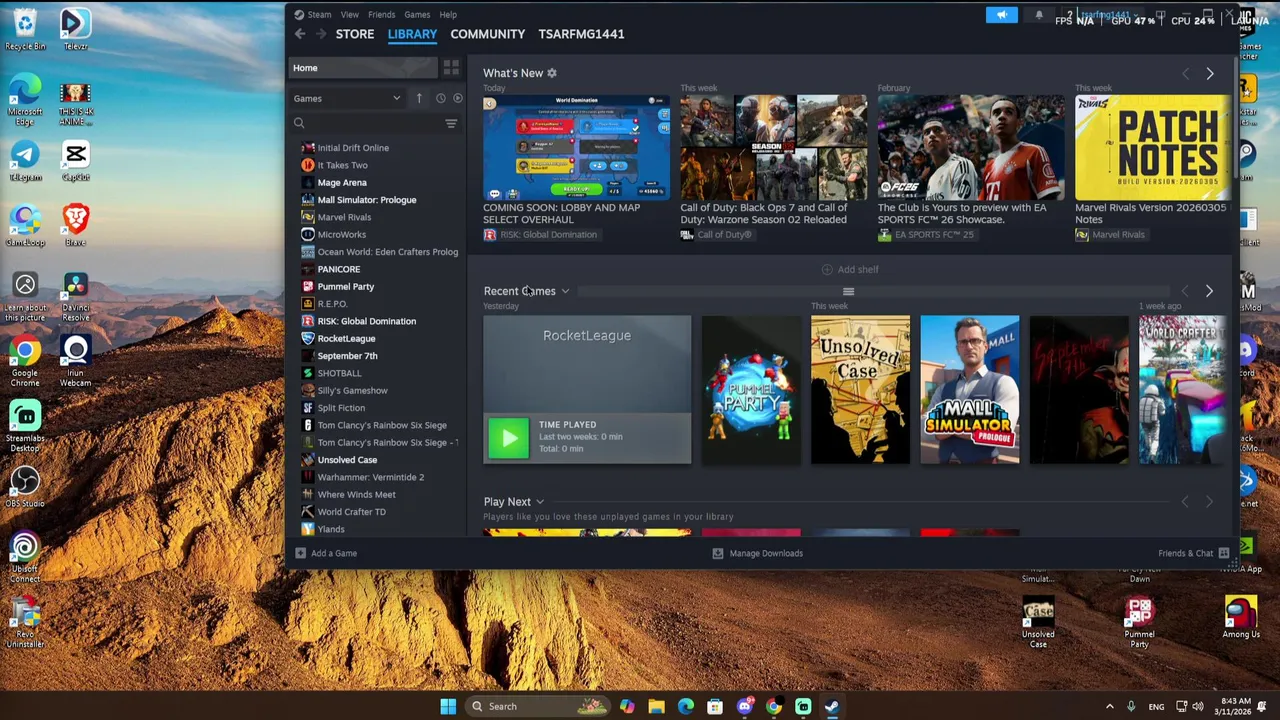1280x720 pixels.
Task: Open the Mall Simulator Prologue cover thumbnail
Action: pyautogui.click(x=970, y=390)
